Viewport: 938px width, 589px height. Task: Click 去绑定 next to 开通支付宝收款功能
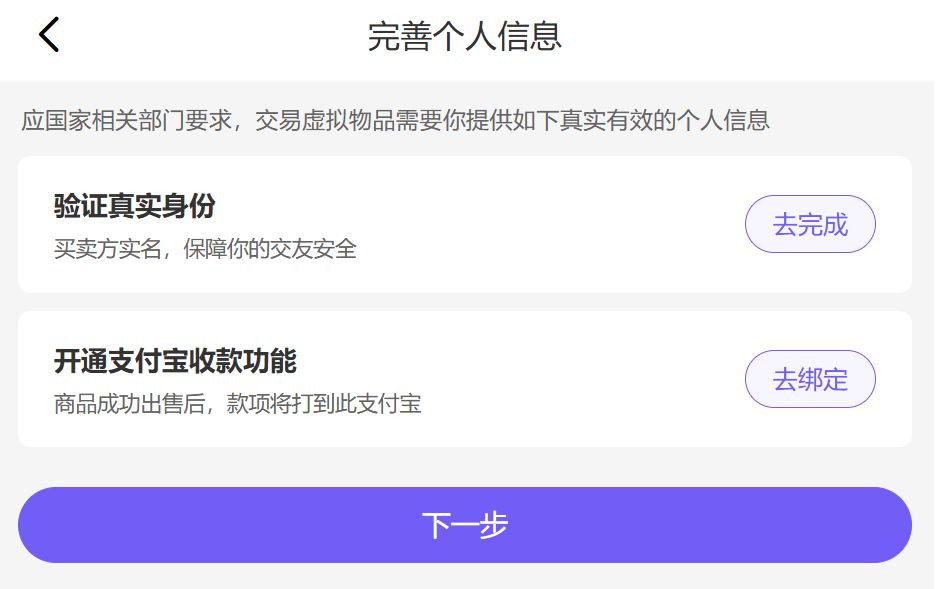tap(810, 379)
